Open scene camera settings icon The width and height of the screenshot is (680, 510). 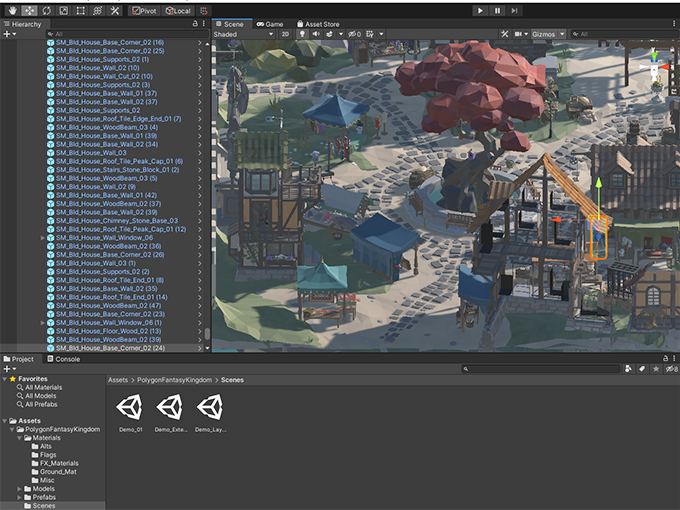pos(518,34)
